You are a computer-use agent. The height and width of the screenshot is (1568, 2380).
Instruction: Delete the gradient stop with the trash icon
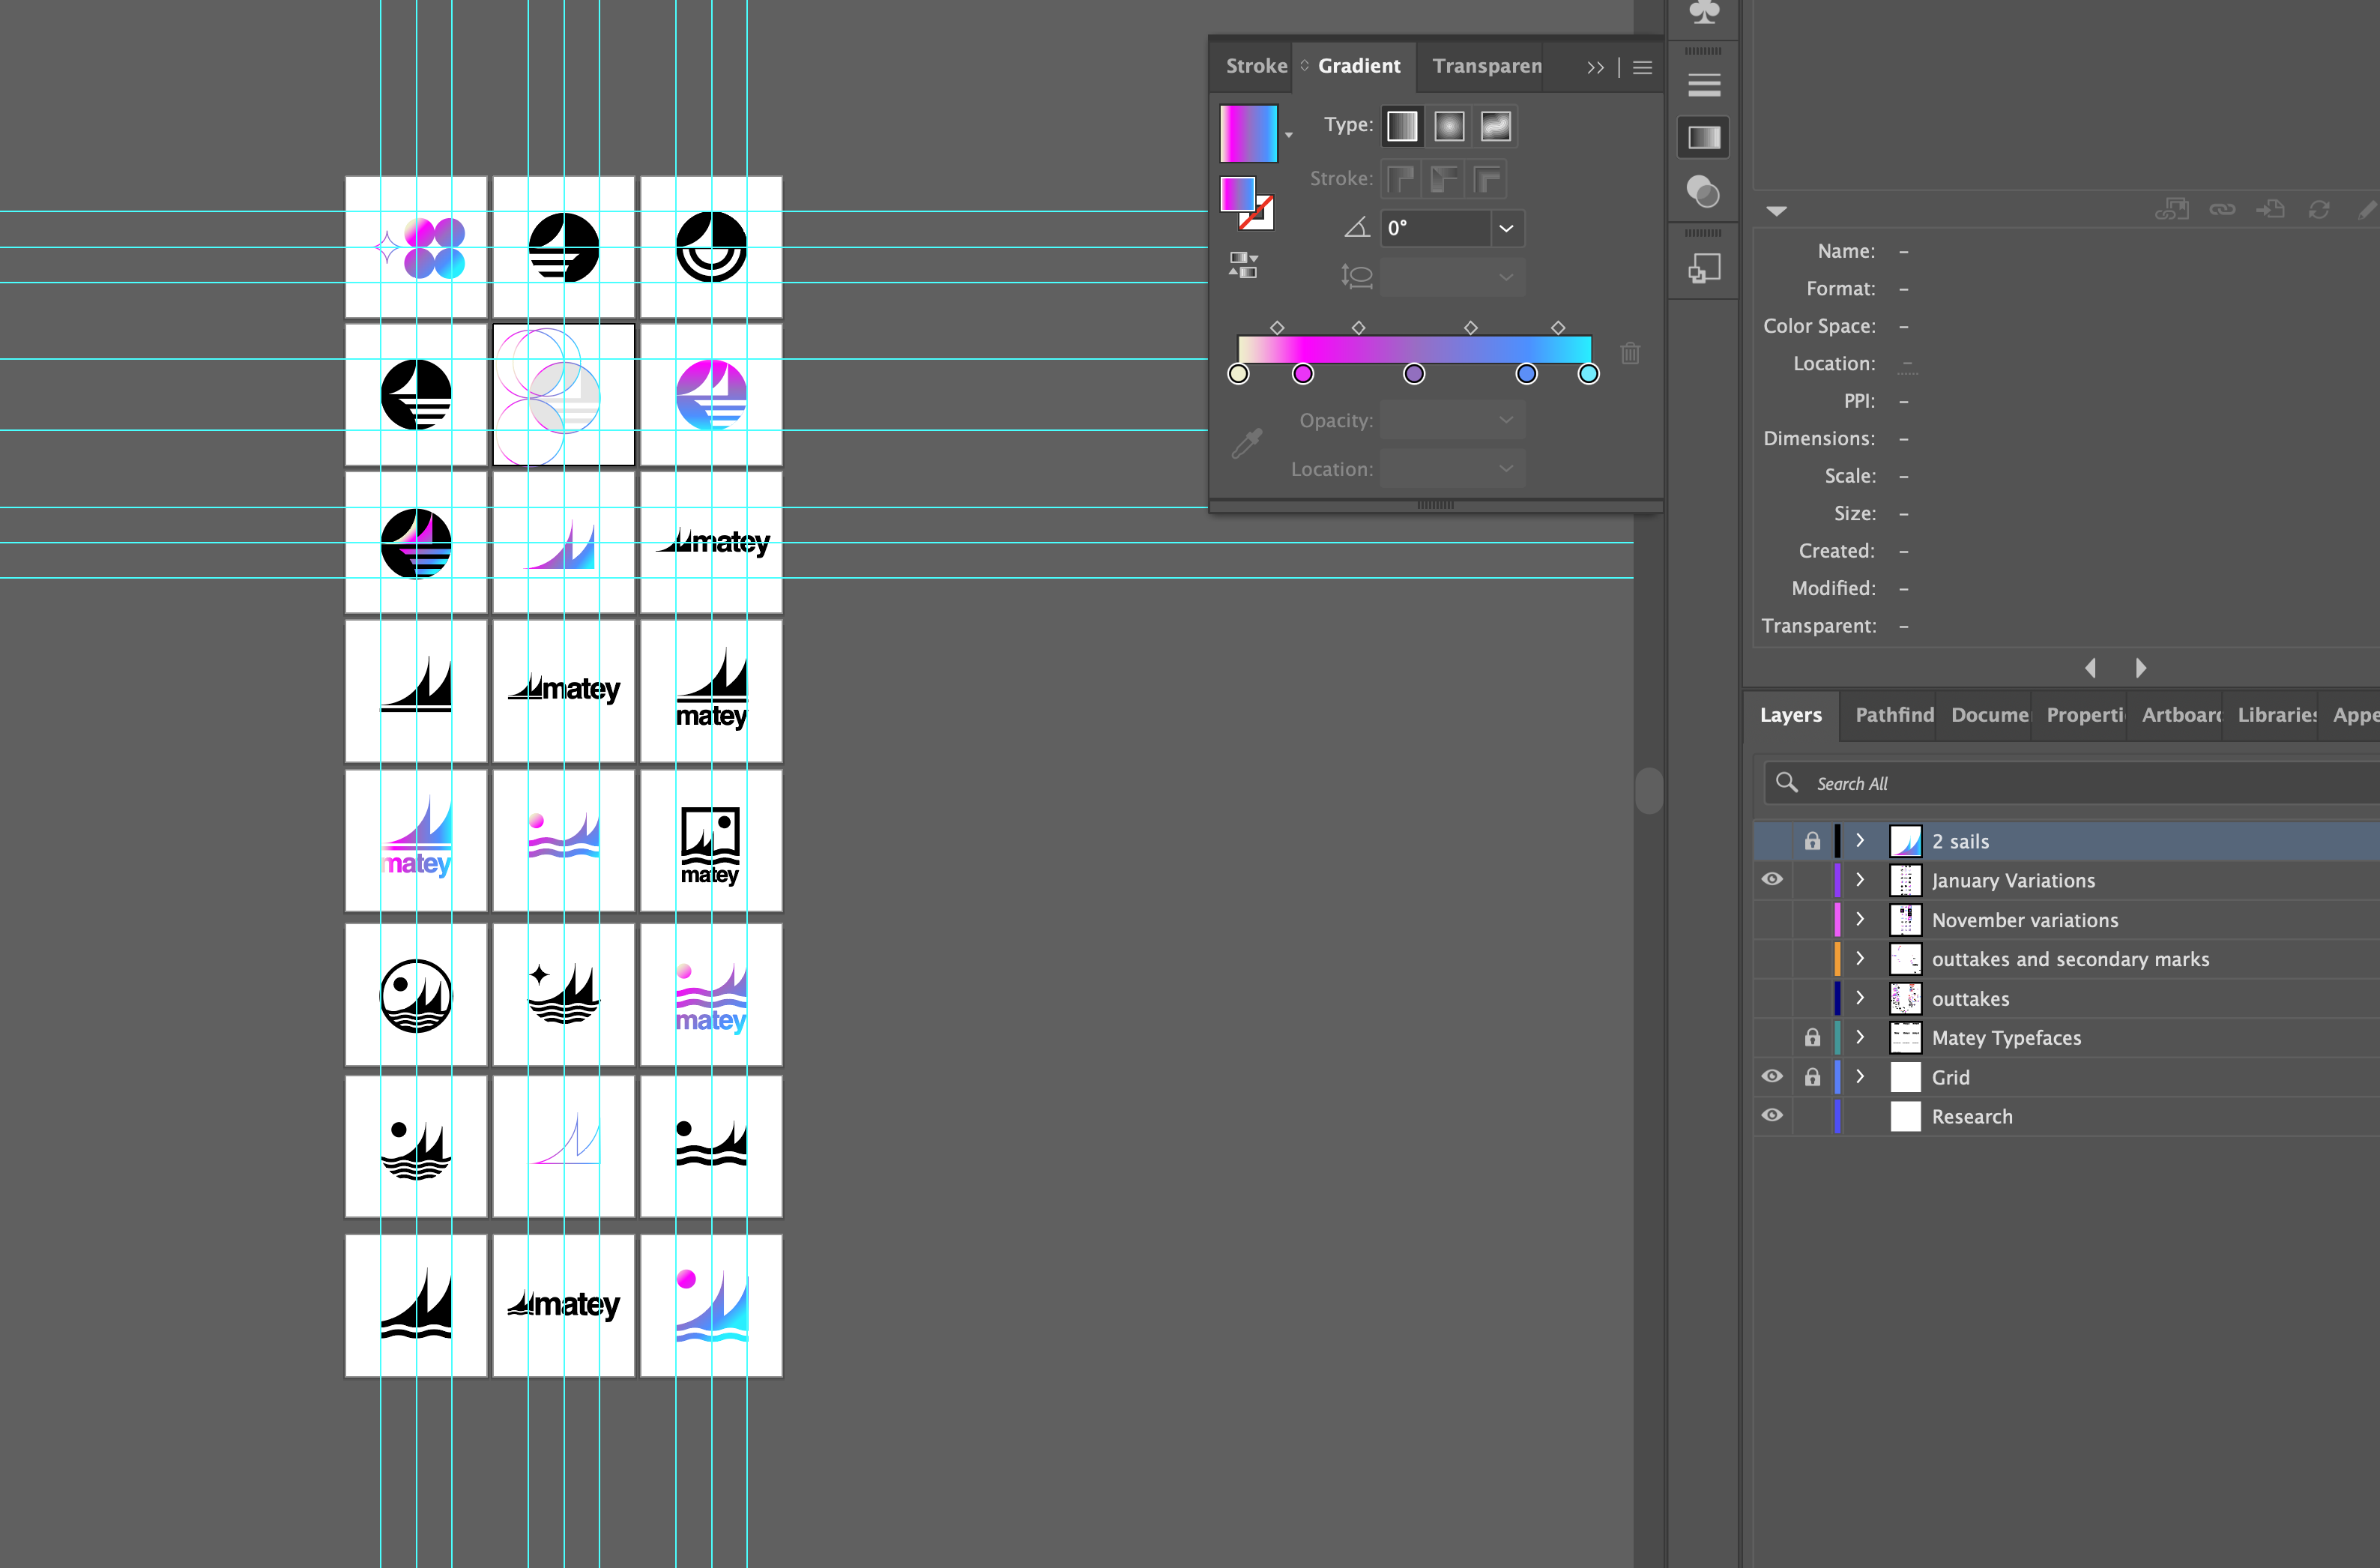[x=1630, y=353]
